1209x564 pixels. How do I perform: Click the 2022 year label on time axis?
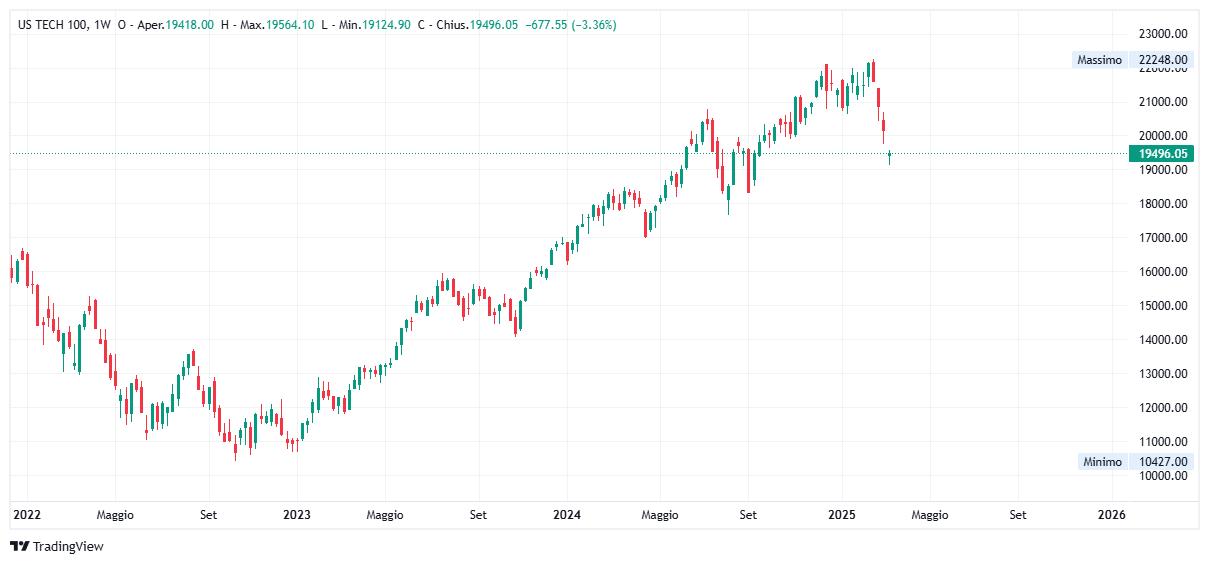point(26,515)
